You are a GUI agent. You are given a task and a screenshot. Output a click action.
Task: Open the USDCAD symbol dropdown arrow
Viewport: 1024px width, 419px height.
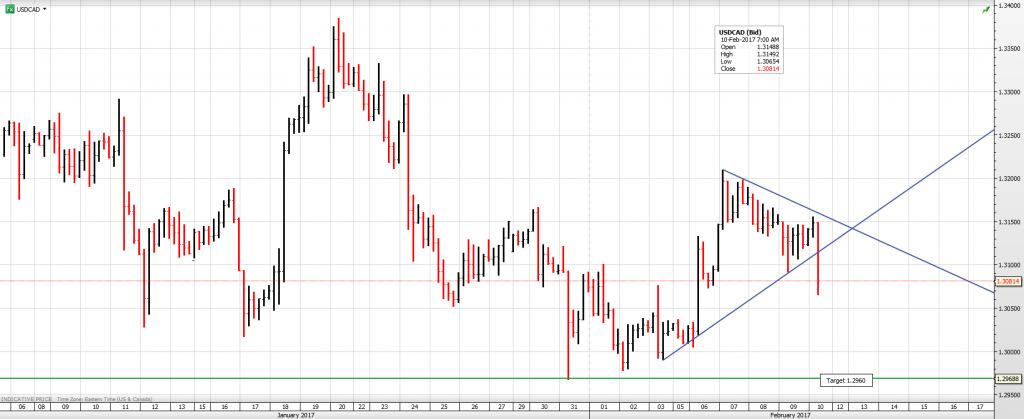pos(45,8)
